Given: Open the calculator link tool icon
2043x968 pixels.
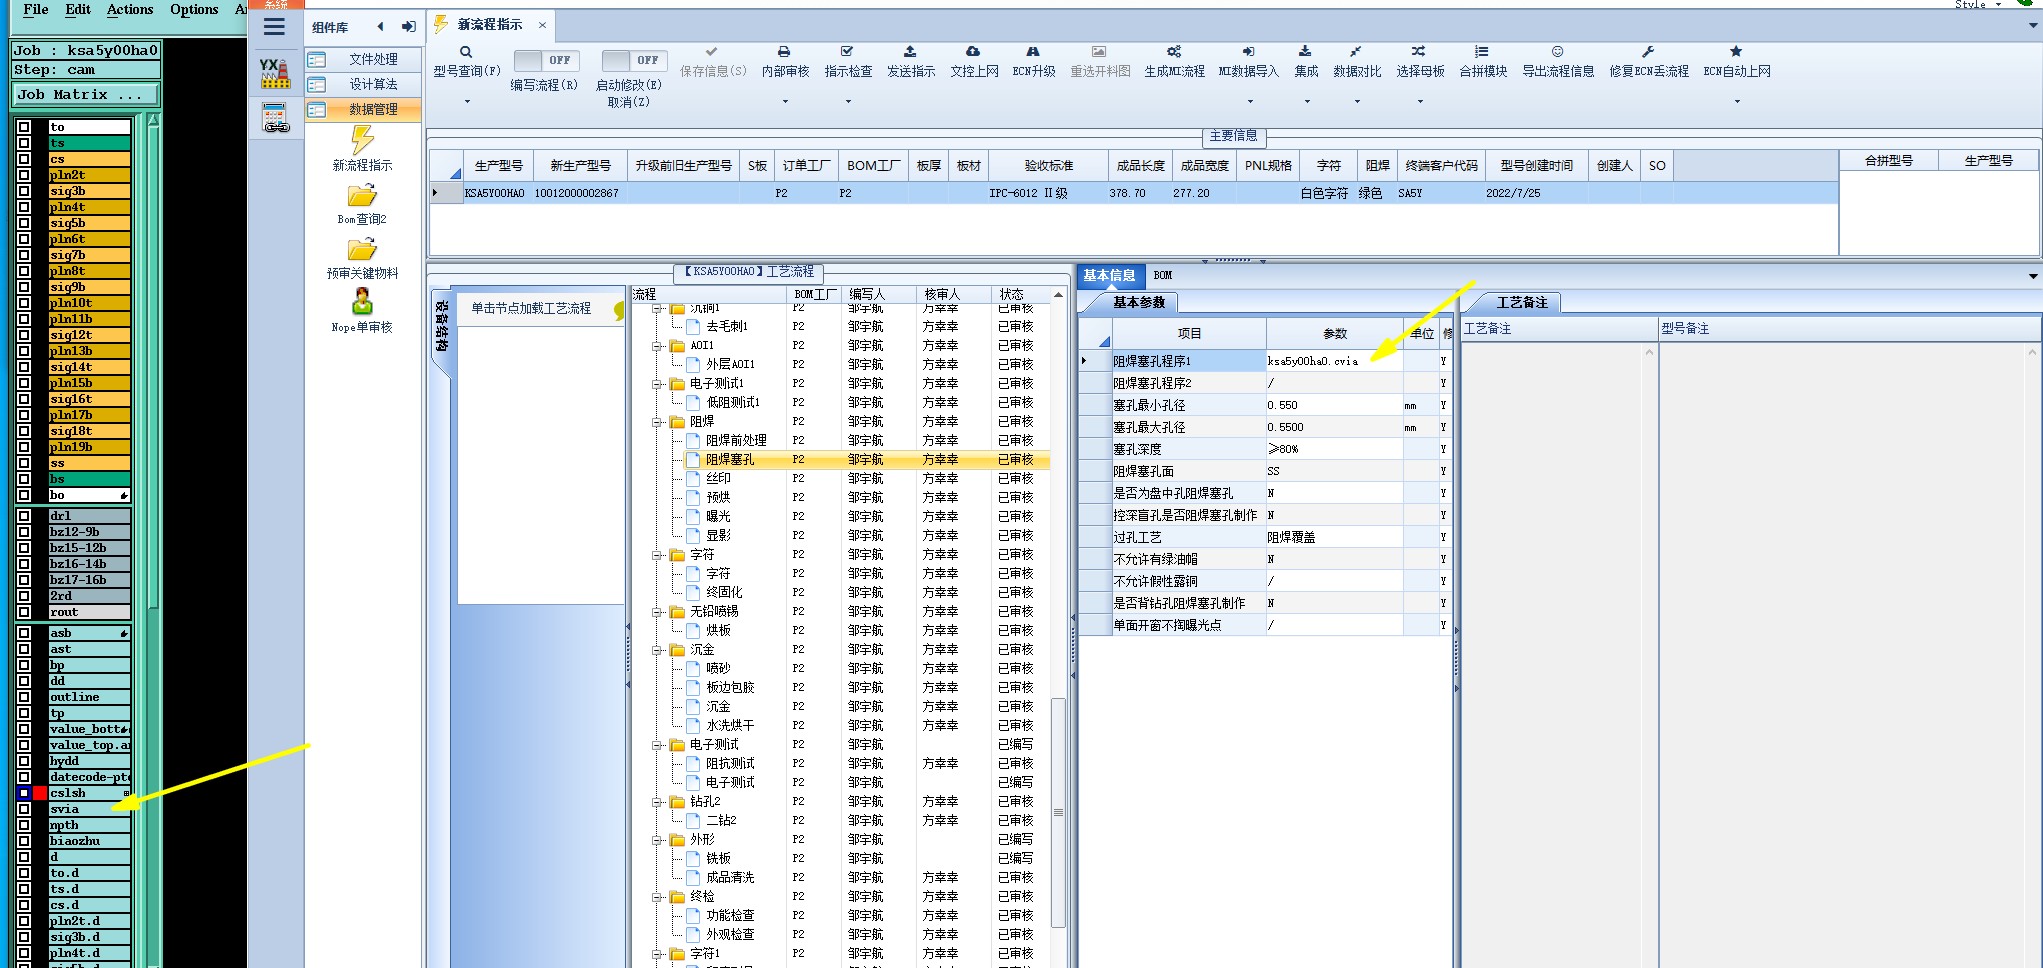Looking at the screenshot, I should (275, 118).
